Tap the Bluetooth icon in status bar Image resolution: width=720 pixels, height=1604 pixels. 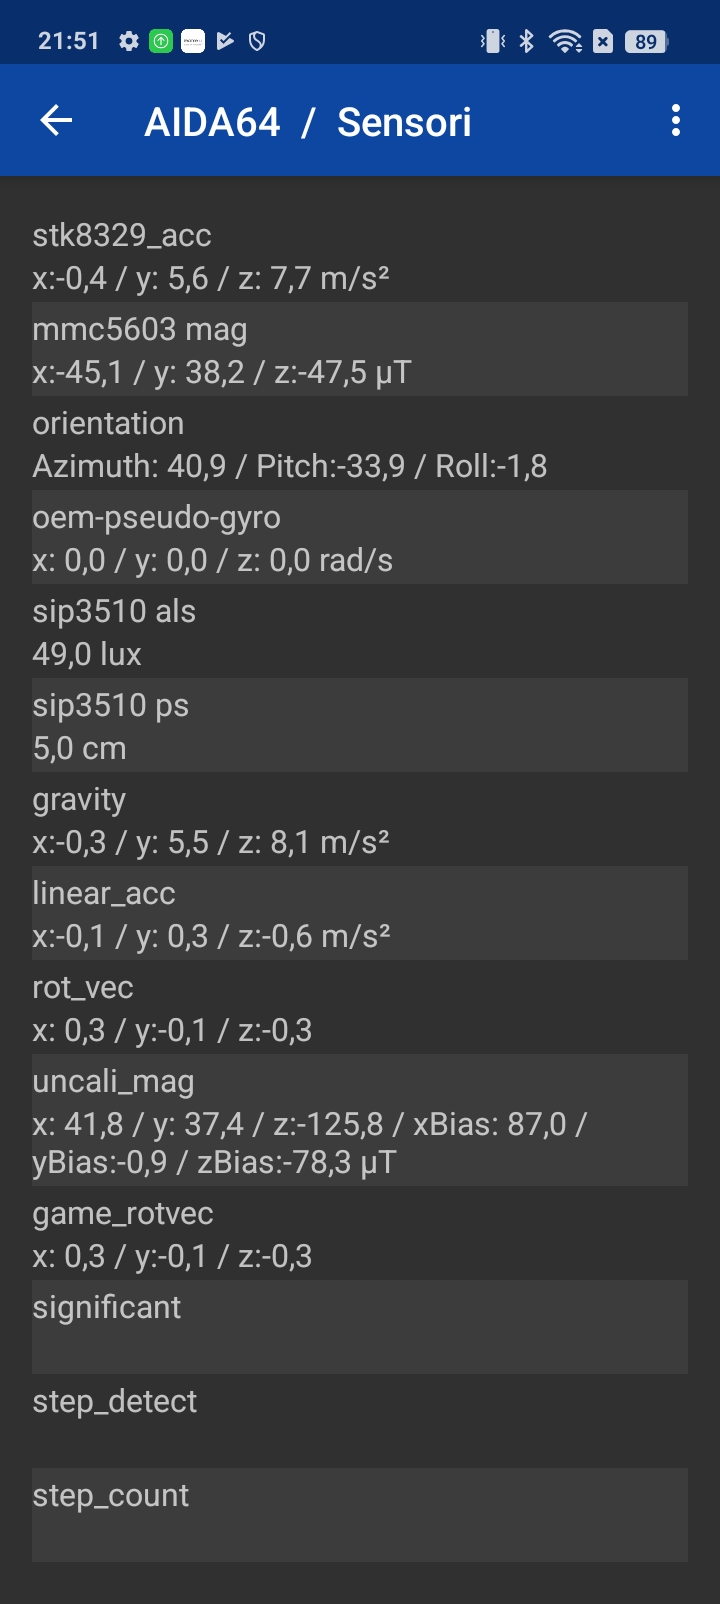[527, 41]
